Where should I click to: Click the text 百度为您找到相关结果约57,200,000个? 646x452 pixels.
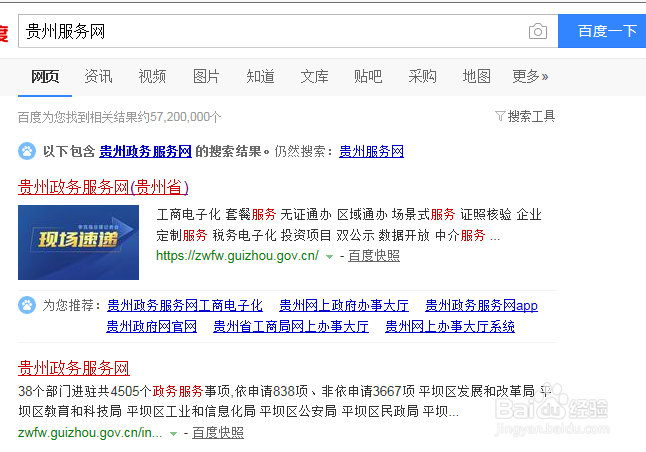coord(119,117)
